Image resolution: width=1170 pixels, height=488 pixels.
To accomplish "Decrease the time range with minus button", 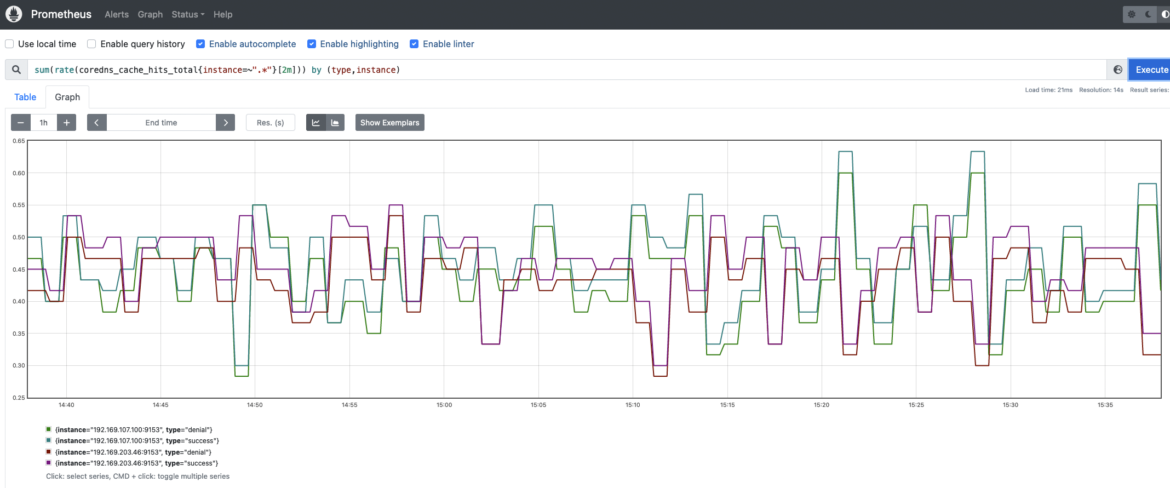I will [21, 122].
